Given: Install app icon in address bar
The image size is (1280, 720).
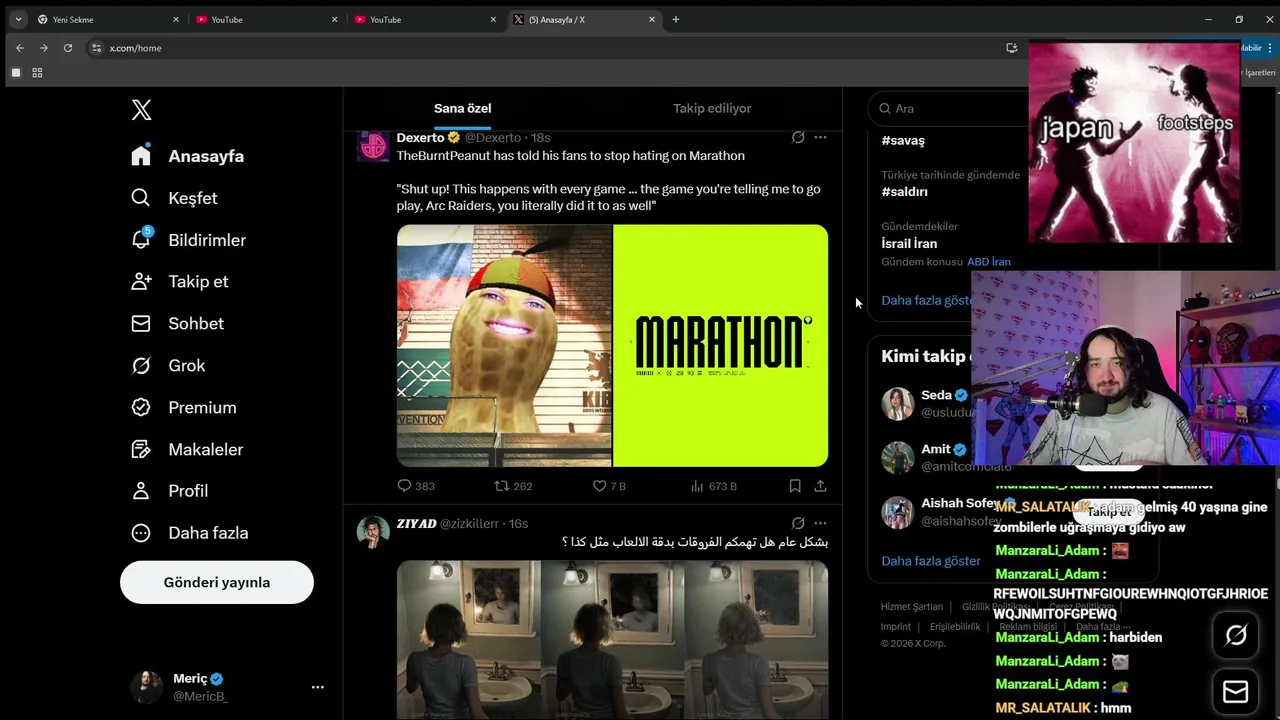Looking at the screenshot, I should pyautogui.click(x=1011, y=48).
